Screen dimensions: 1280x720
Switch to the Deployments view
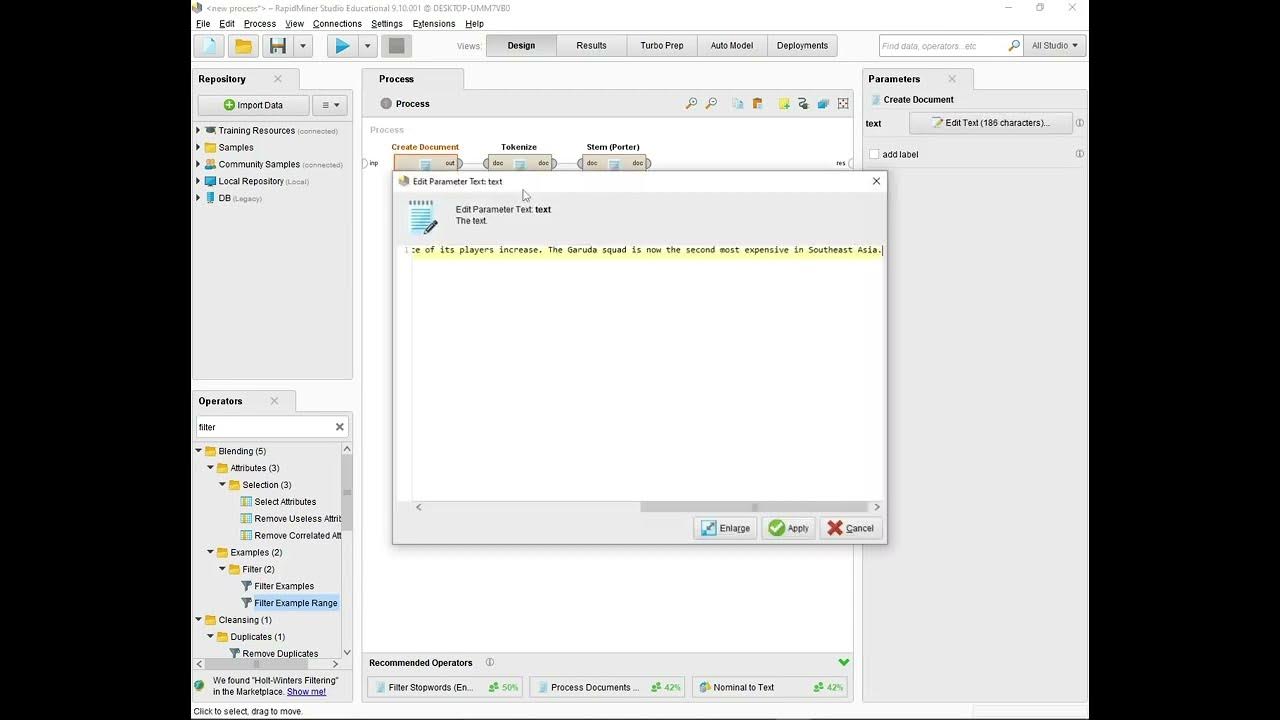802,45
